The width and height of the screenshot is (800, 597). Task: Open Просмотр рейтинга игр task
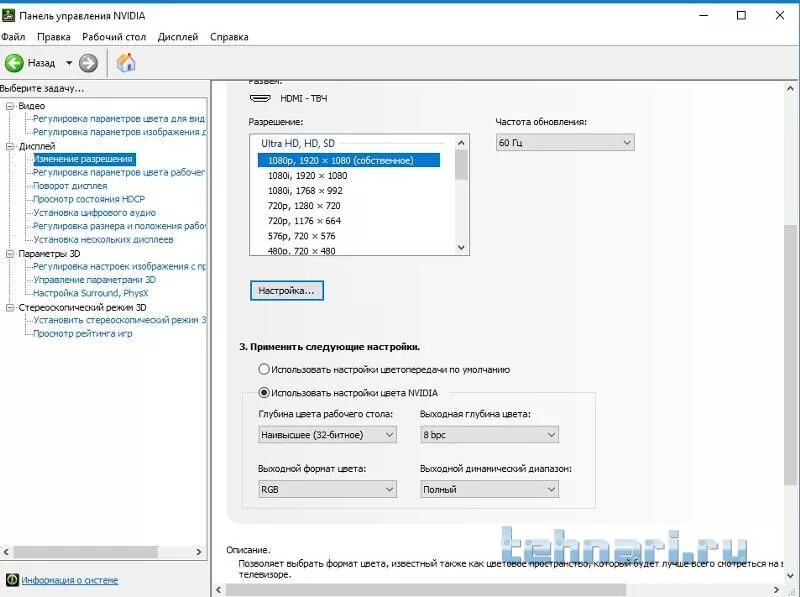[x=82, y=334]
